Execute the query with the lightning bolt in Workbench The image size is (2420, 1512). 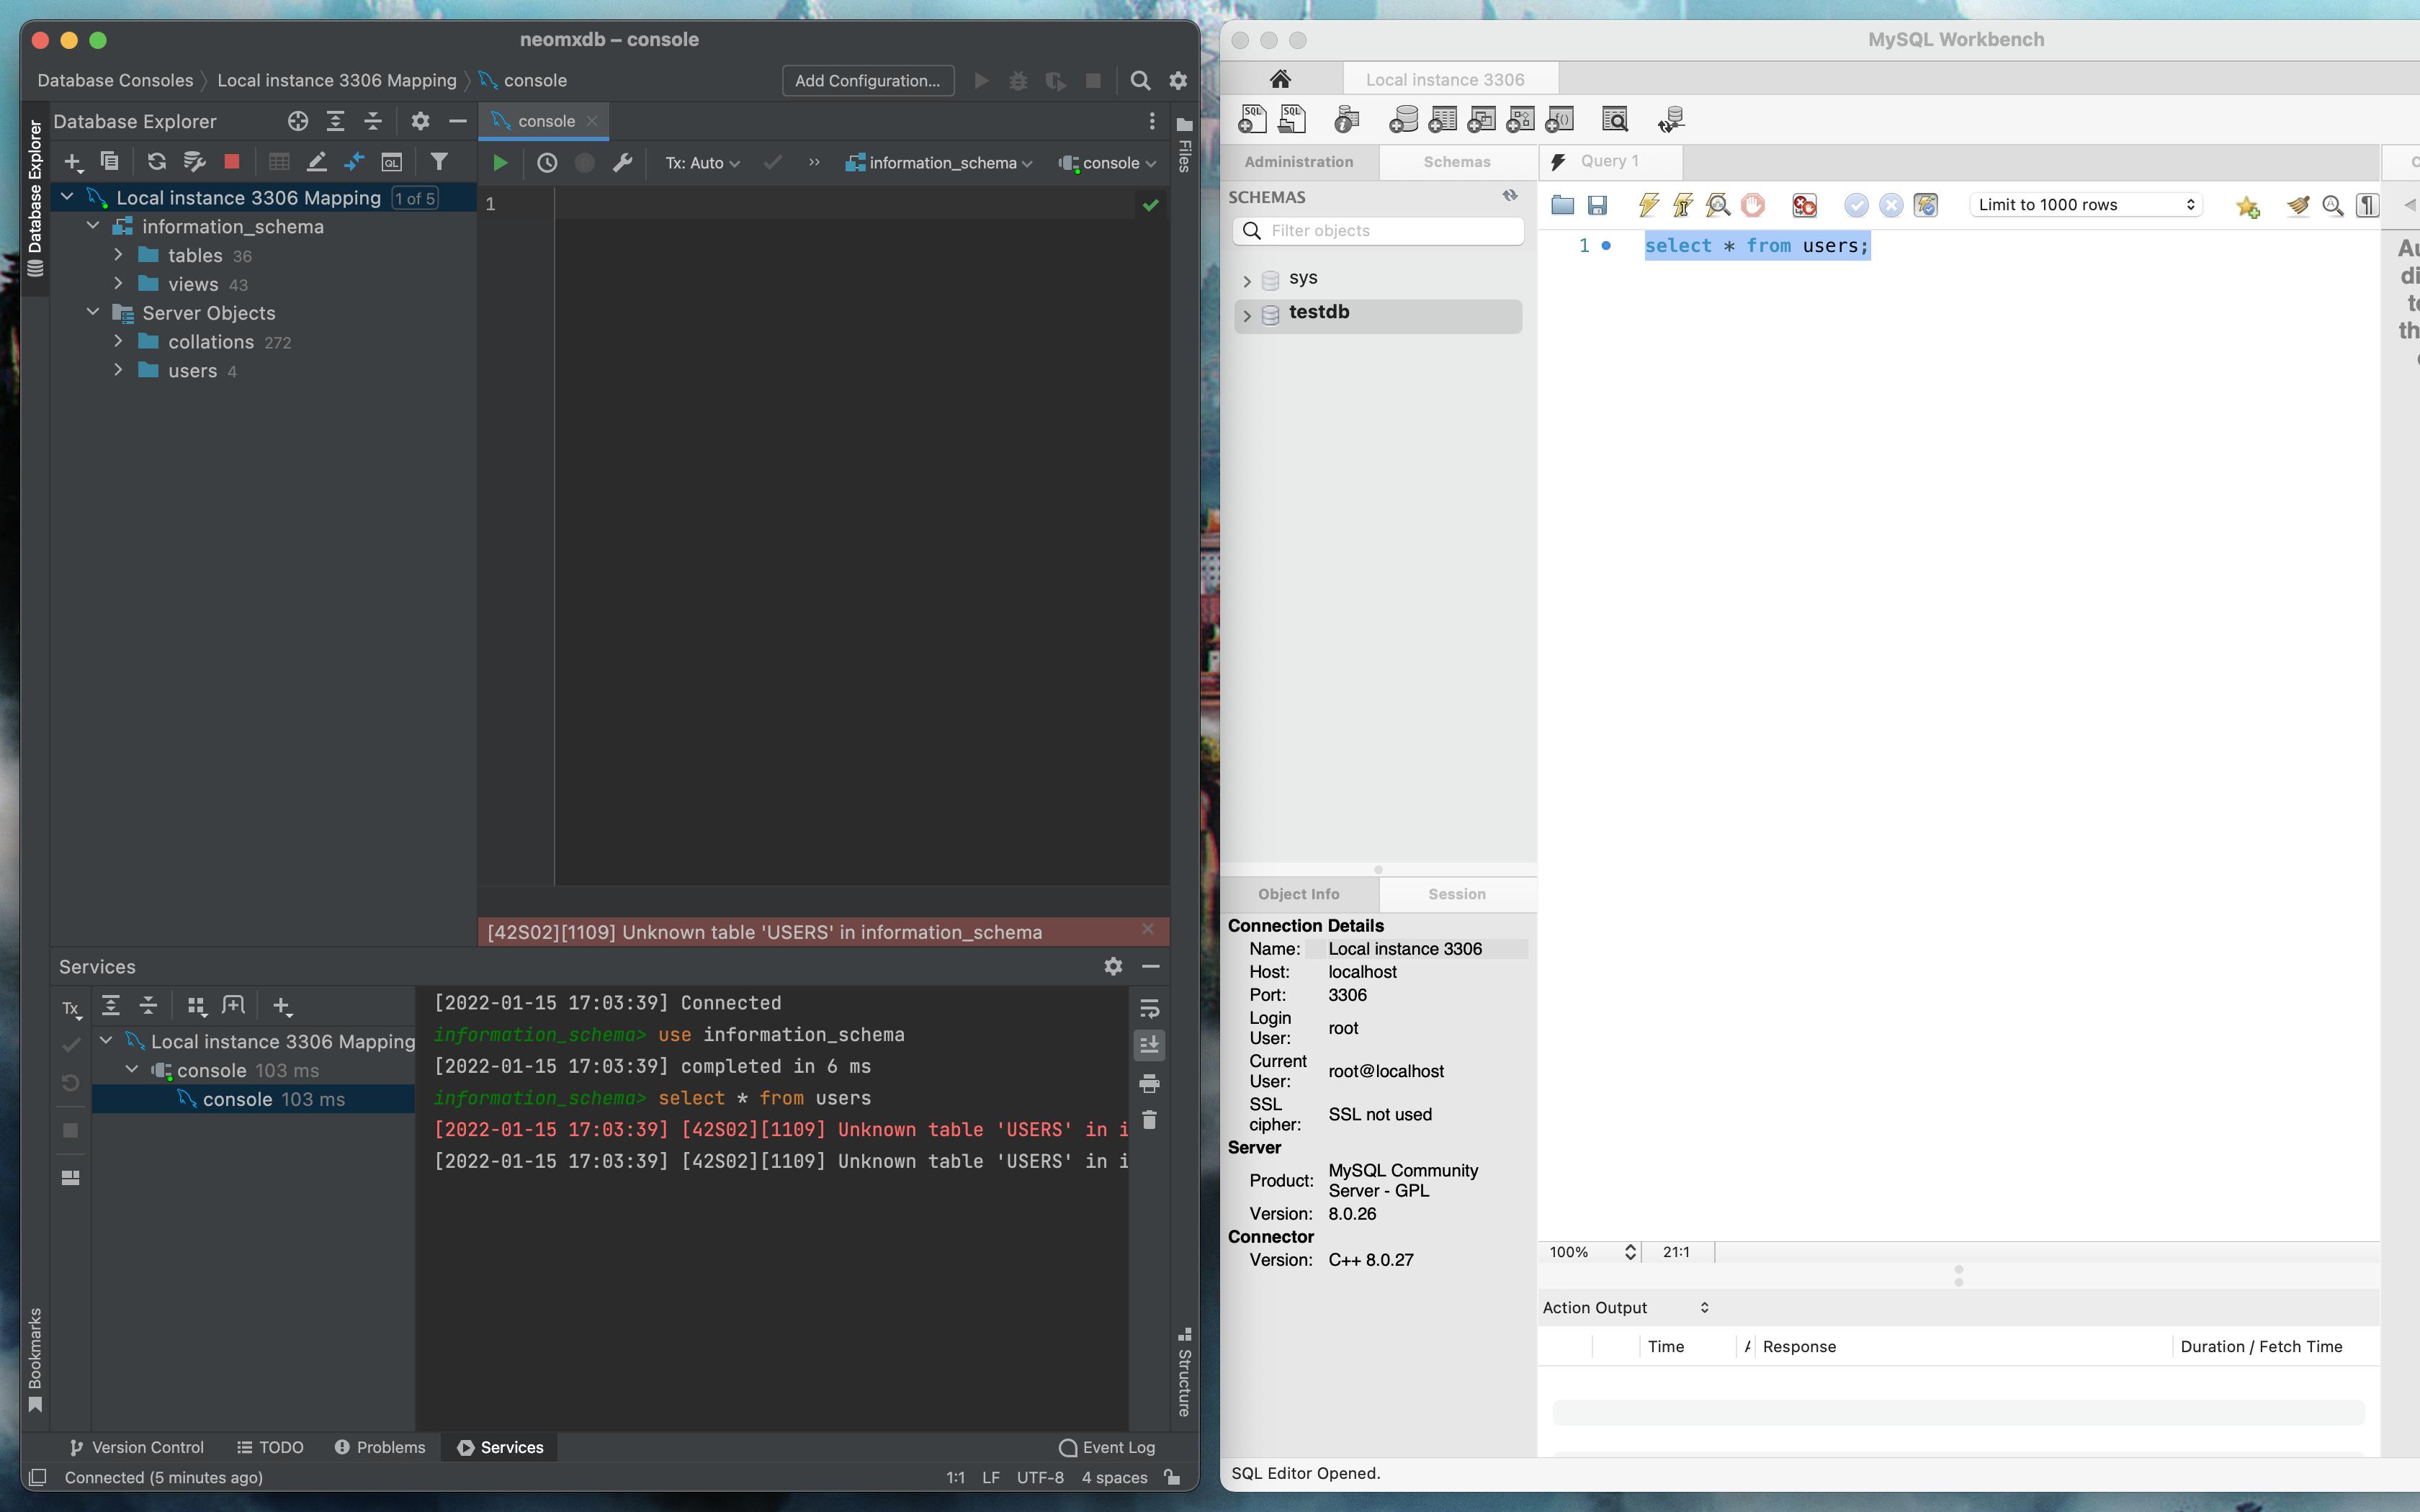tap(1648, 205)
